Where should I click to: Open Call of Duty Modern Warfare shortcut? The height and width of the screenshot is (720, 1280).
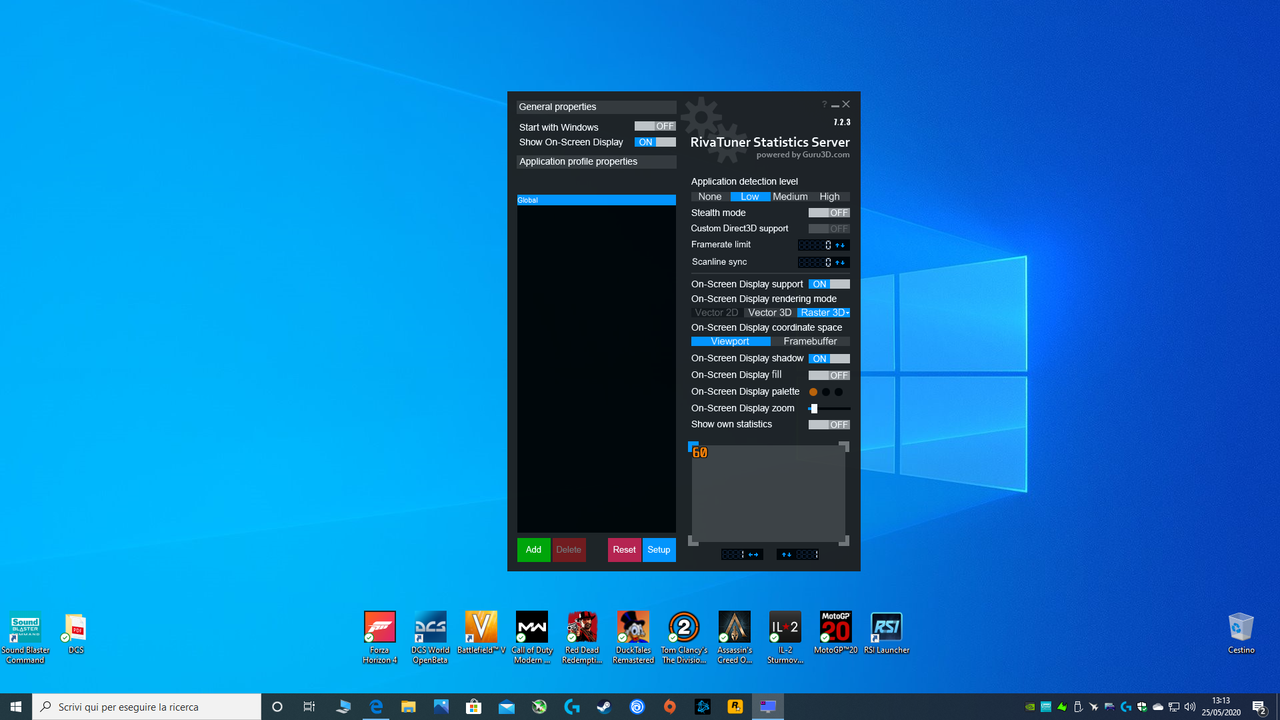point(531,637)
